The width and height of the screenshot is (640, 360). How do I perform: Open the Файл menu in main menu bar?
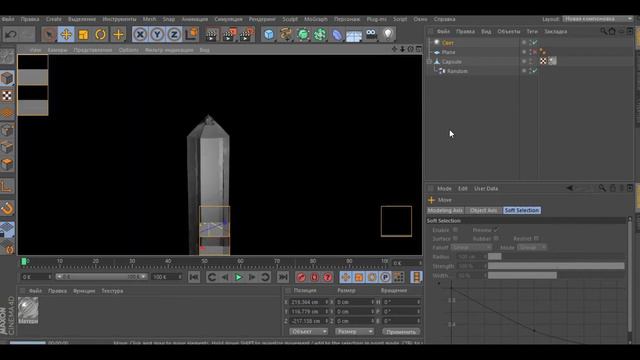8,19
